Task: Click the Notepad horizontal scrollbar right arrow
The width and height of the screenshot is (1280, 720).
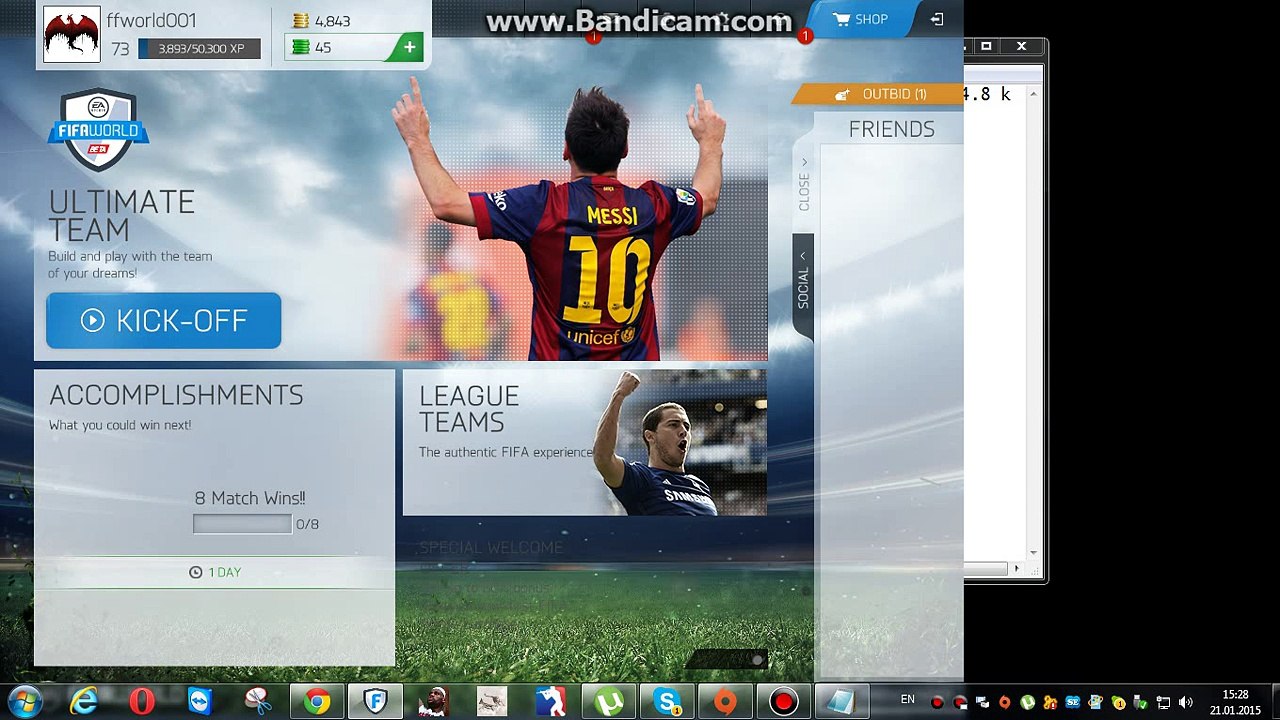Action: click(x=1017, y=569)
